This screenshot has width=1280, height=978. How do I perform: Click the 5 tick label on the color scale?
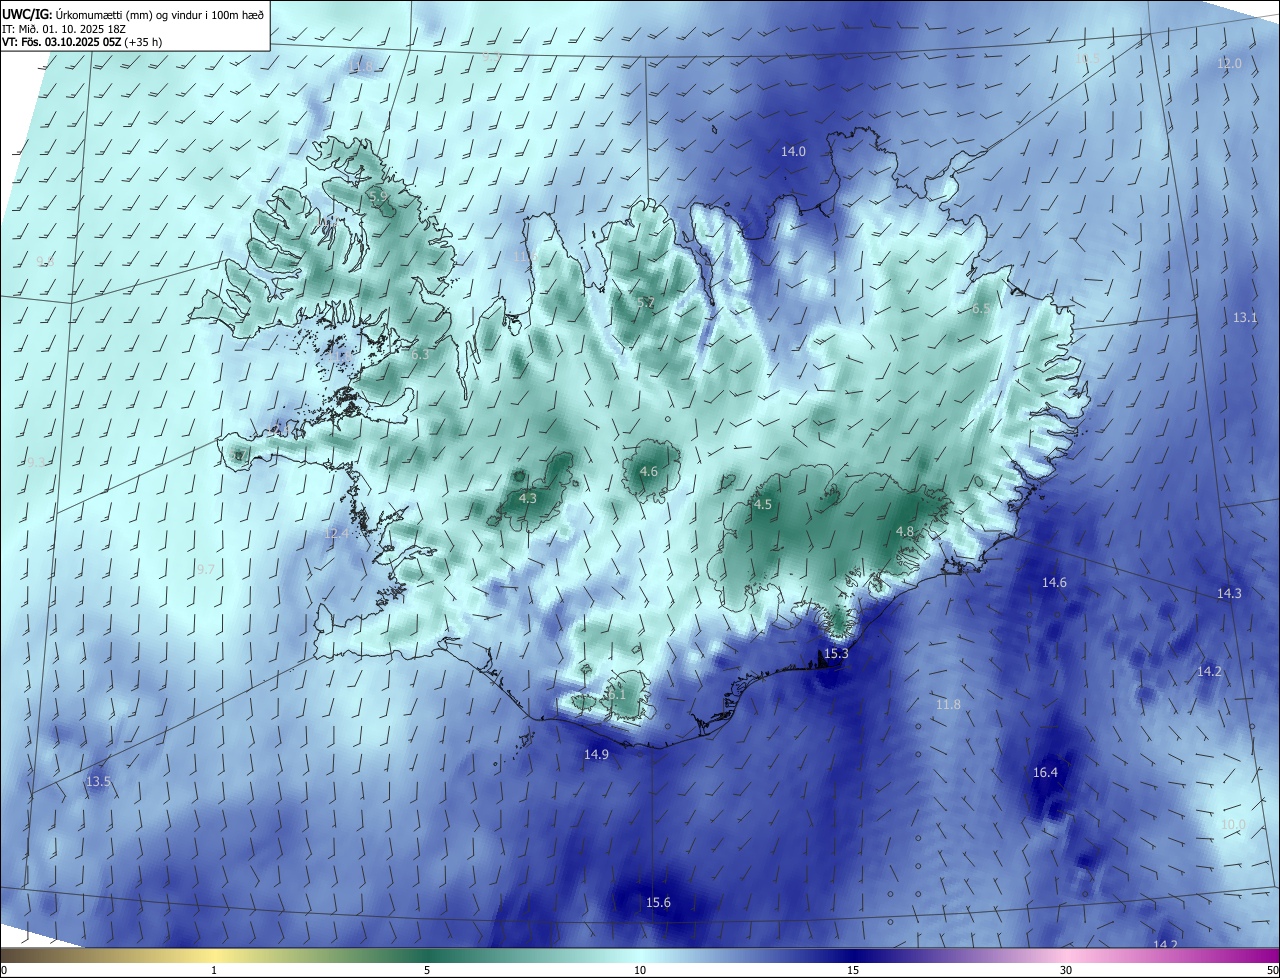pyautogui.click(x=427, y=970)
